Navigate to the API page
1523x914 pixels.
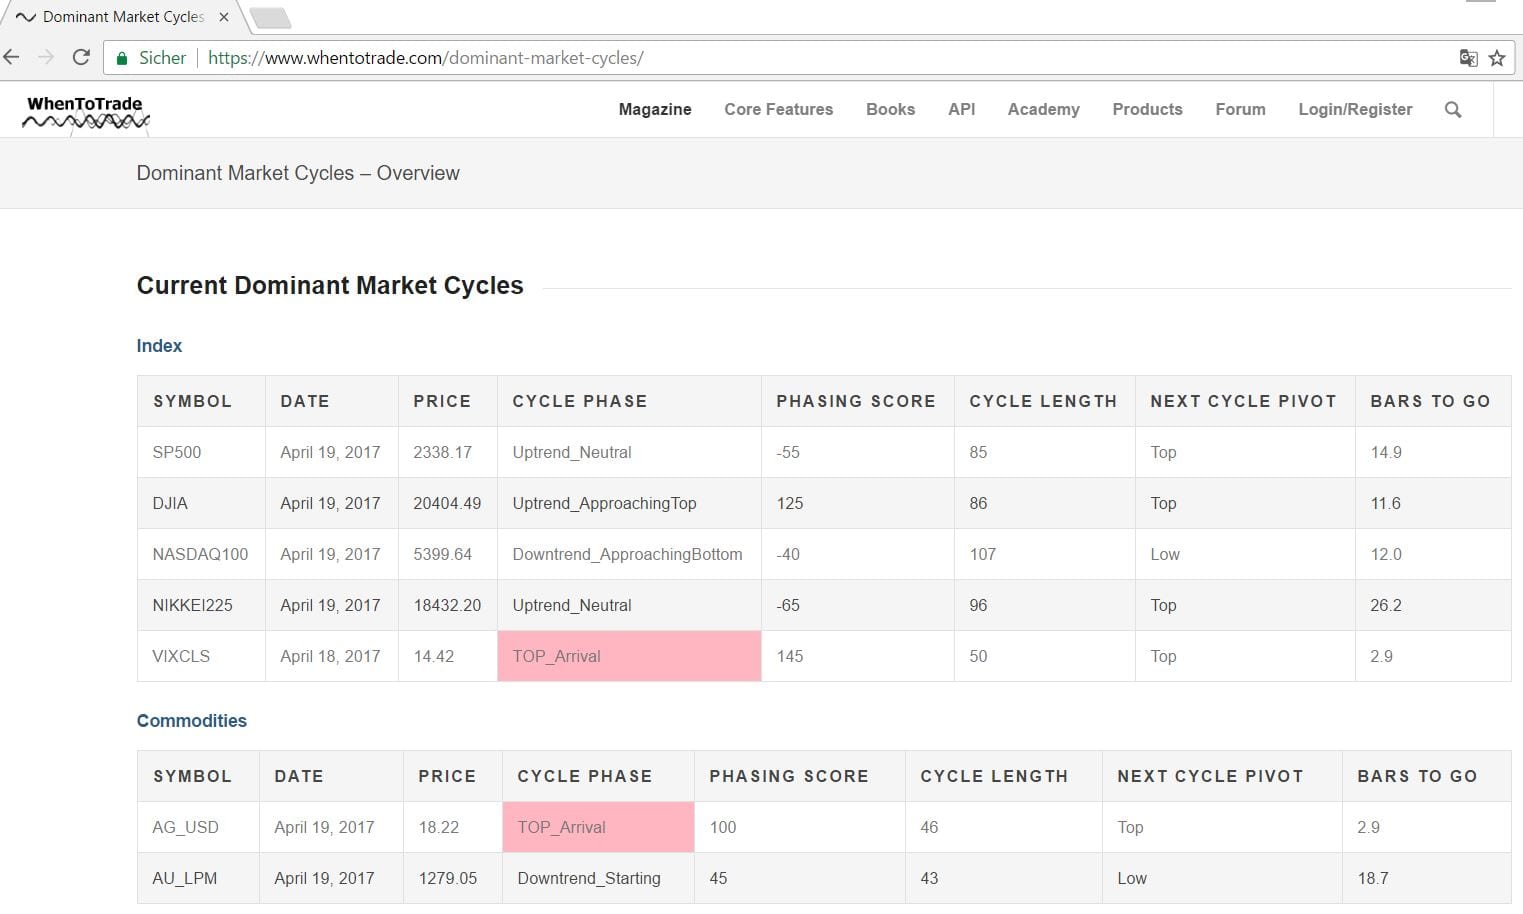pyautogui.click(x=960, y=109)
